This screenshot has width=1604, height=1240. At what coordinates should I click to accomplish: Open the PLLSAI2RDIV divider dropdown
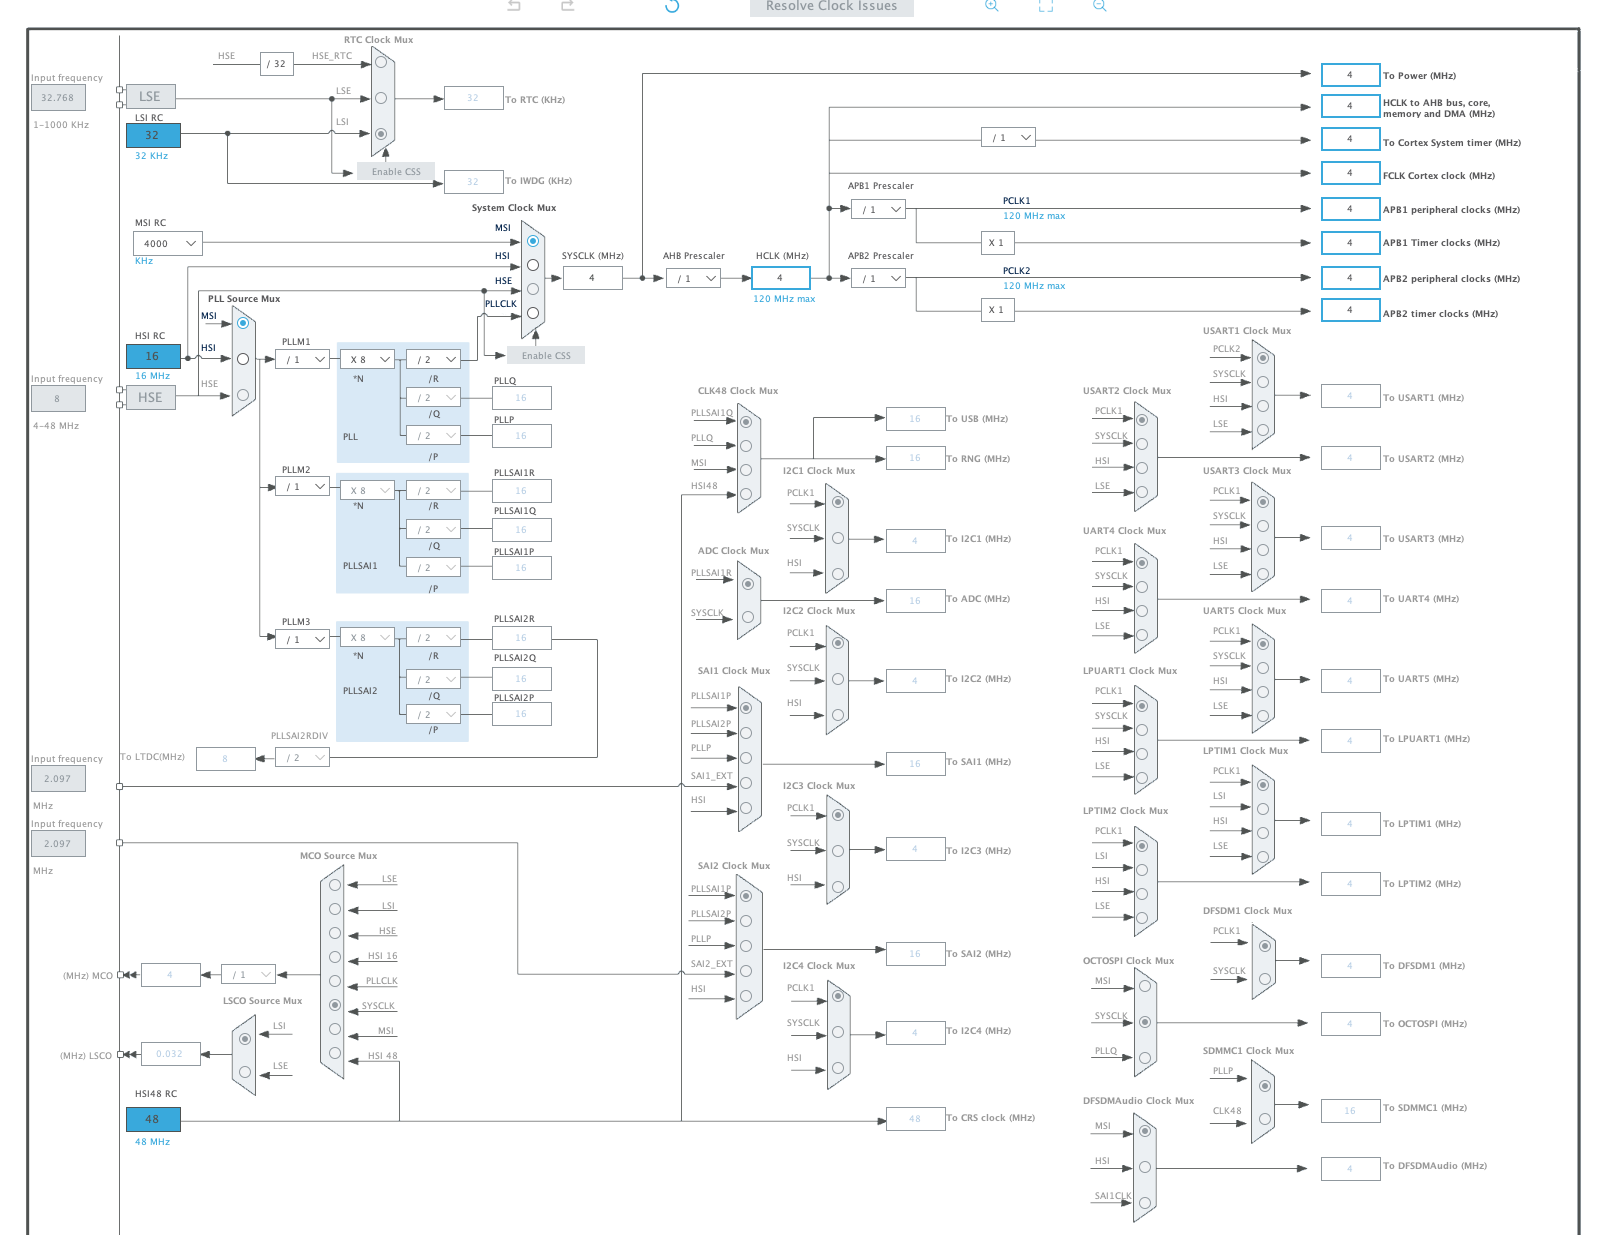pos(302,758)
